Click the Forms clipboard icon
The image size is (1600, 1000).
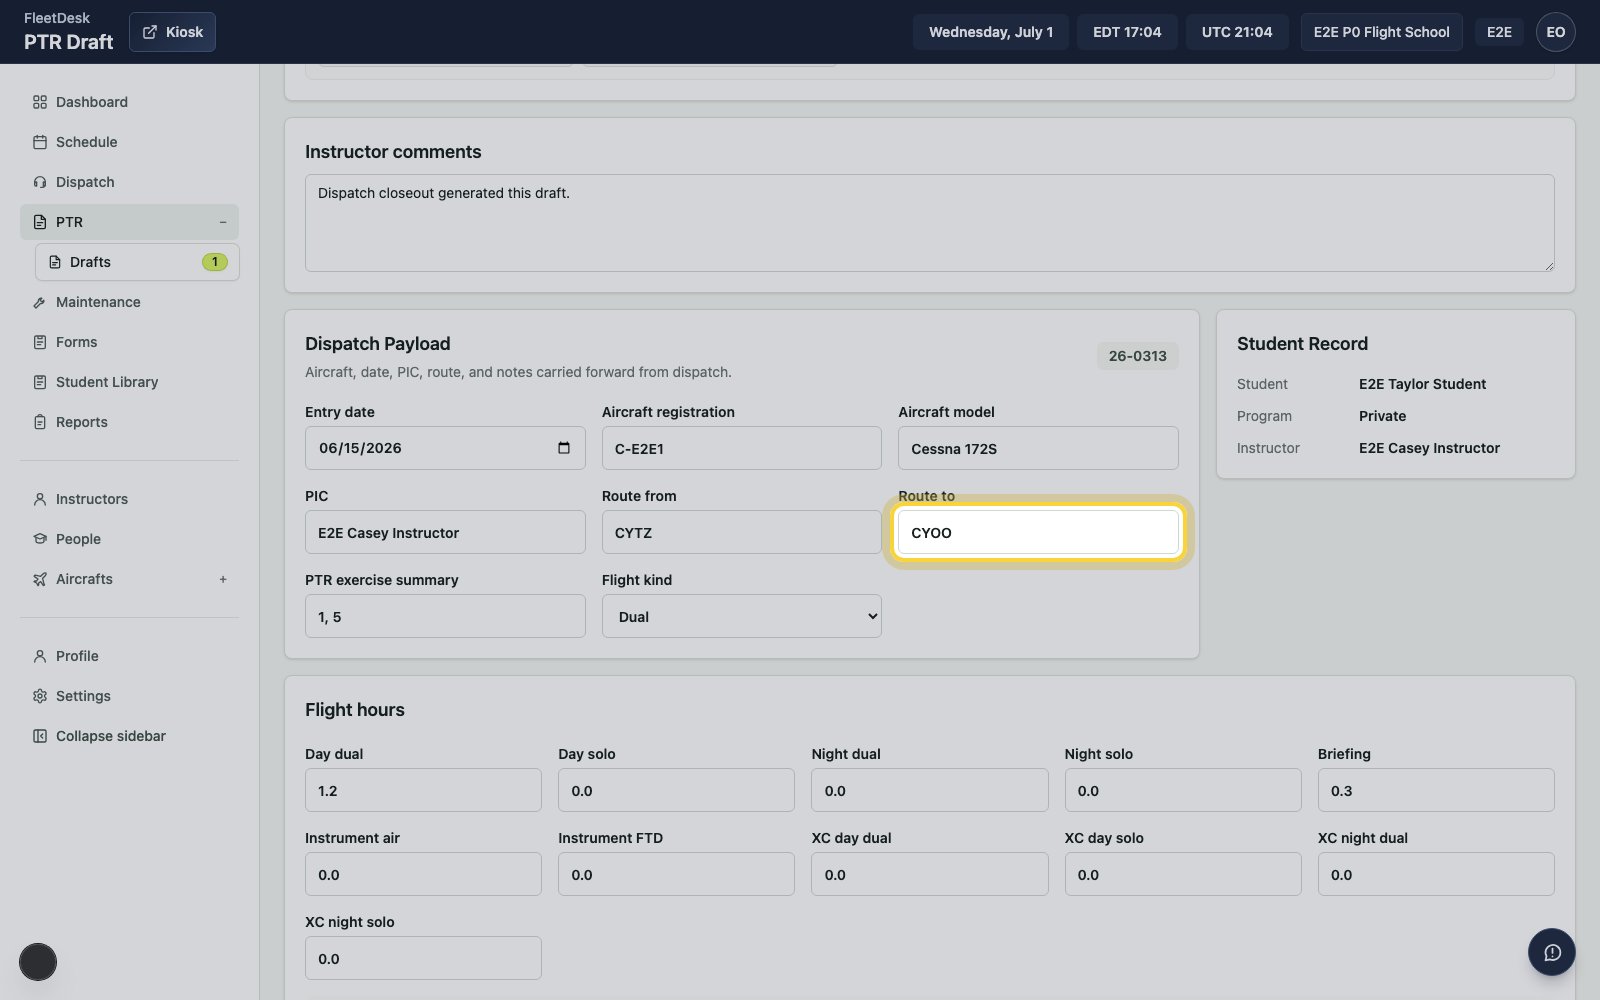click(x=40, y=342)
